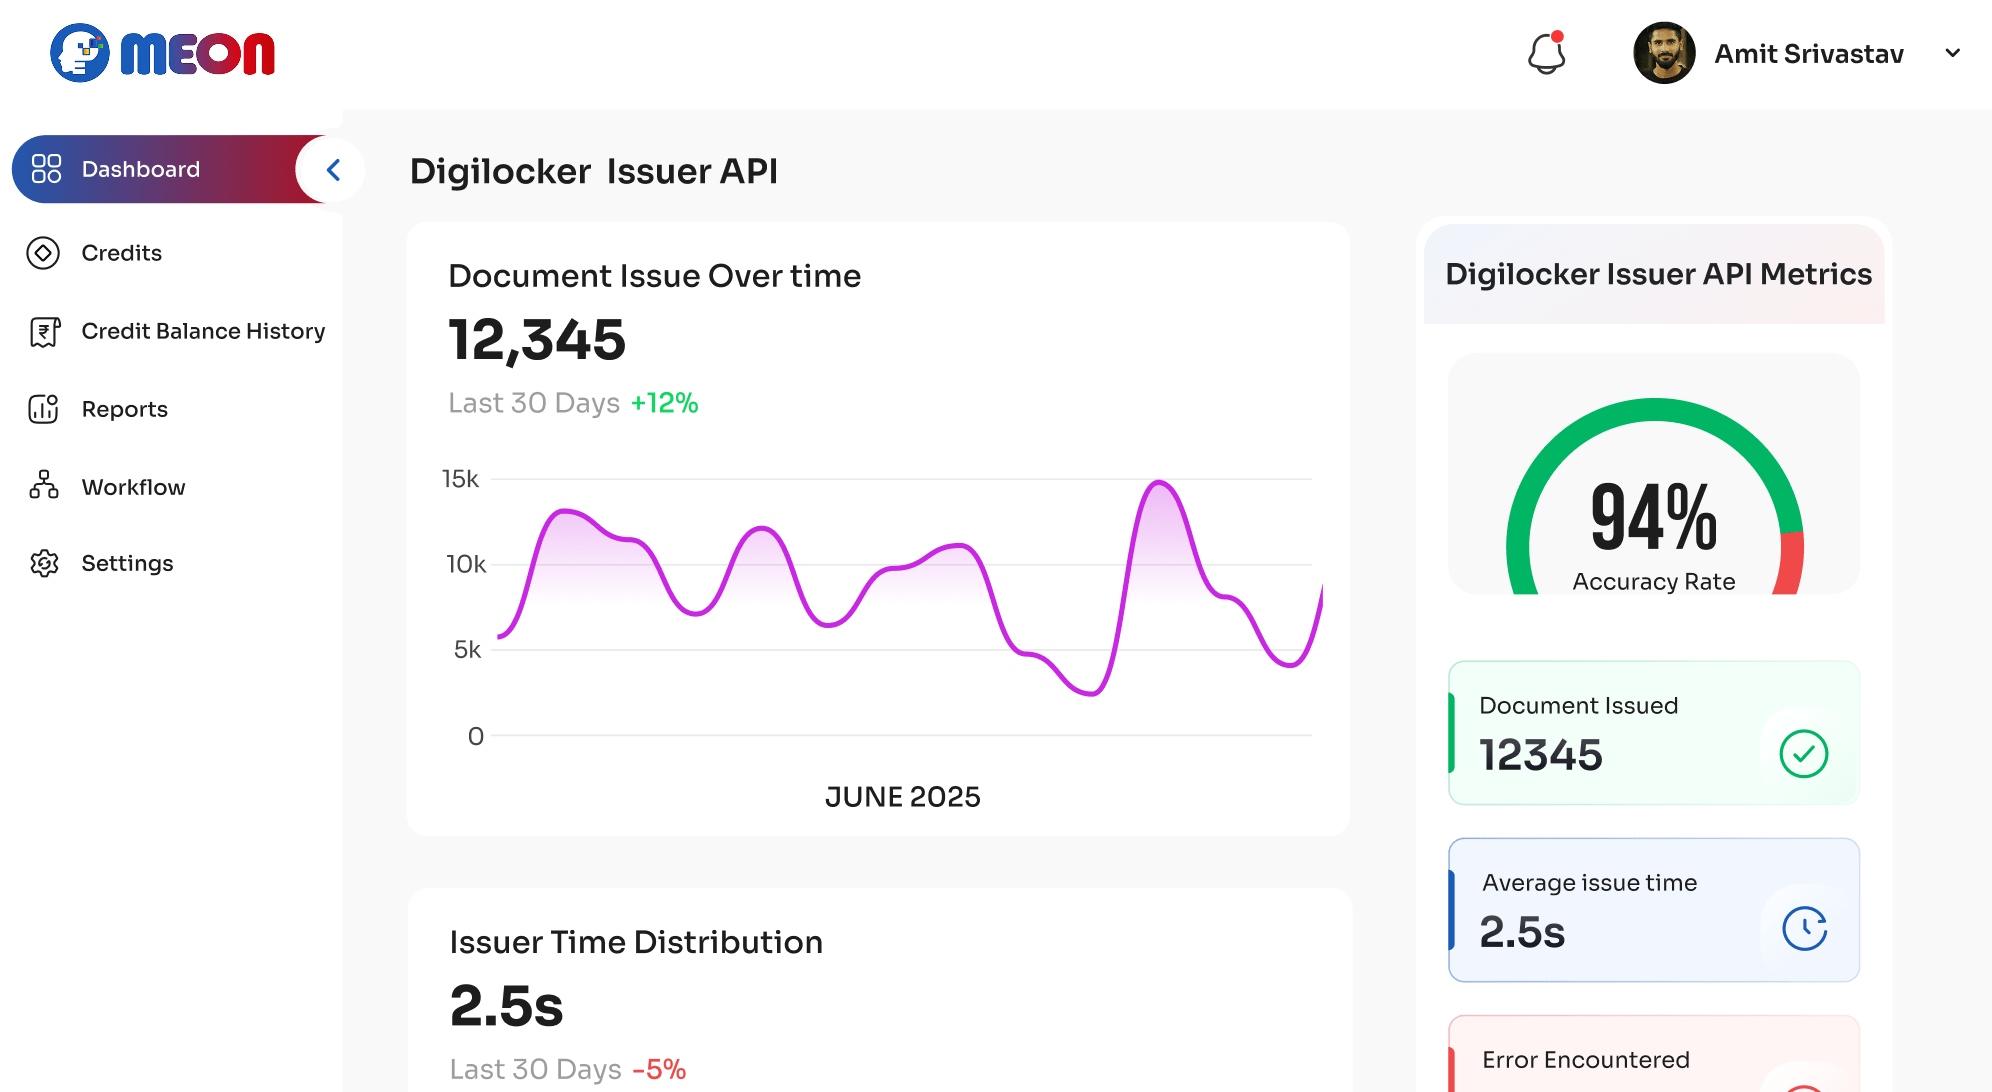Screen dimensions: 1992x1092
Task: Click the Amit Srivastav username
Action: pos(1809,54)
